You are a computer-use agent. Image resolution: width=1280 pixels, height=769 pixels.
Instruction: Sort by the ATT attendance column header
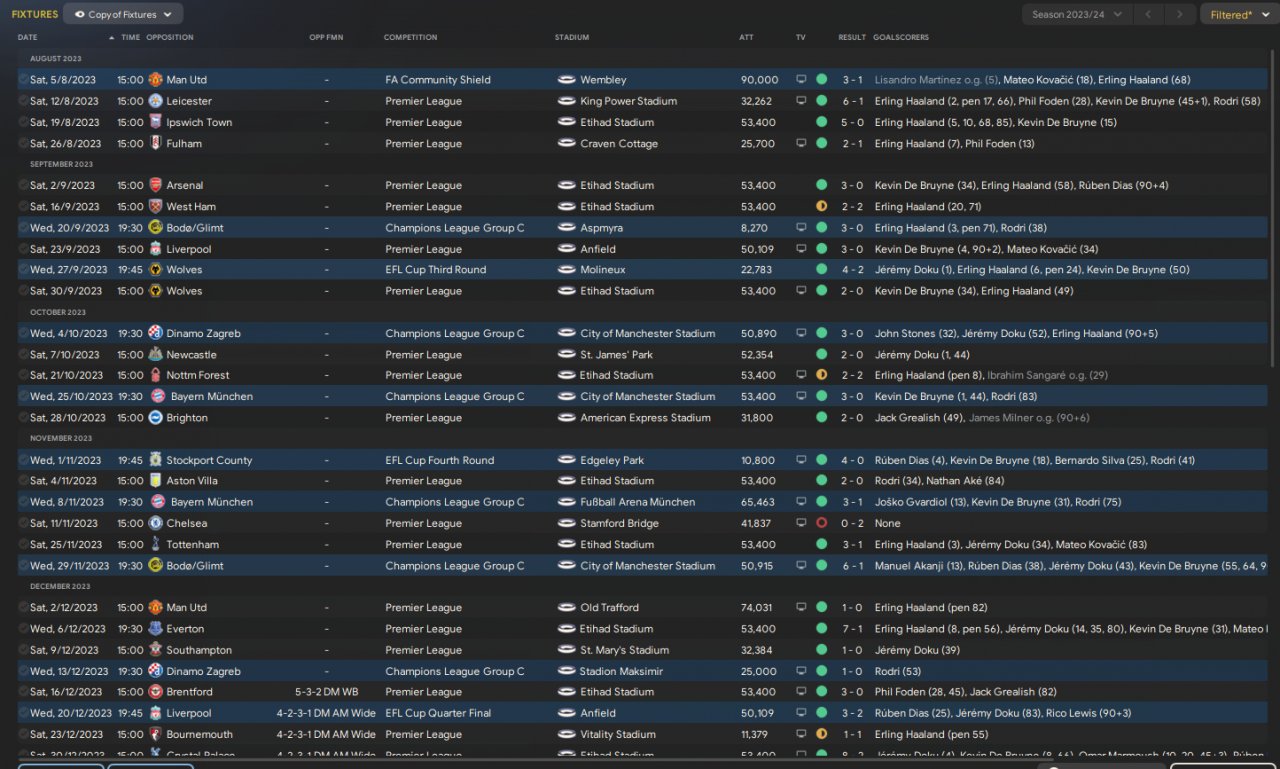click(746, 38)
